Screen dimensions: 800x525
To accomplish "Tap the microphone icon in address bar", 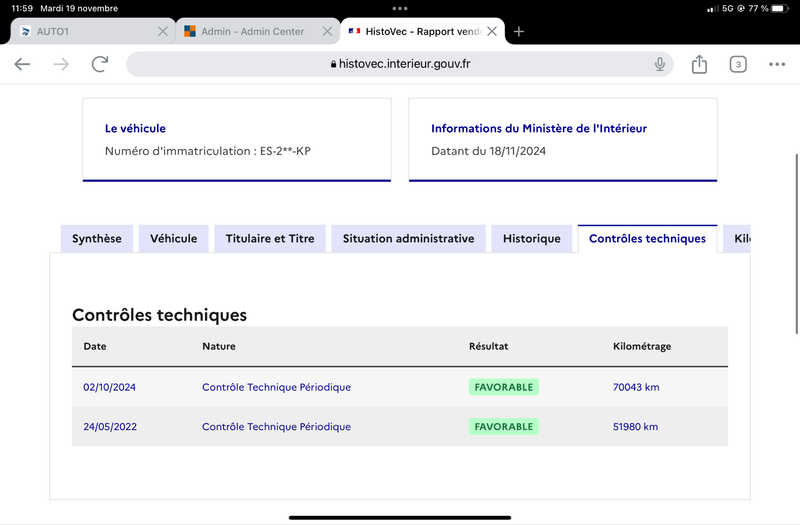I will (x=660, y=64).
